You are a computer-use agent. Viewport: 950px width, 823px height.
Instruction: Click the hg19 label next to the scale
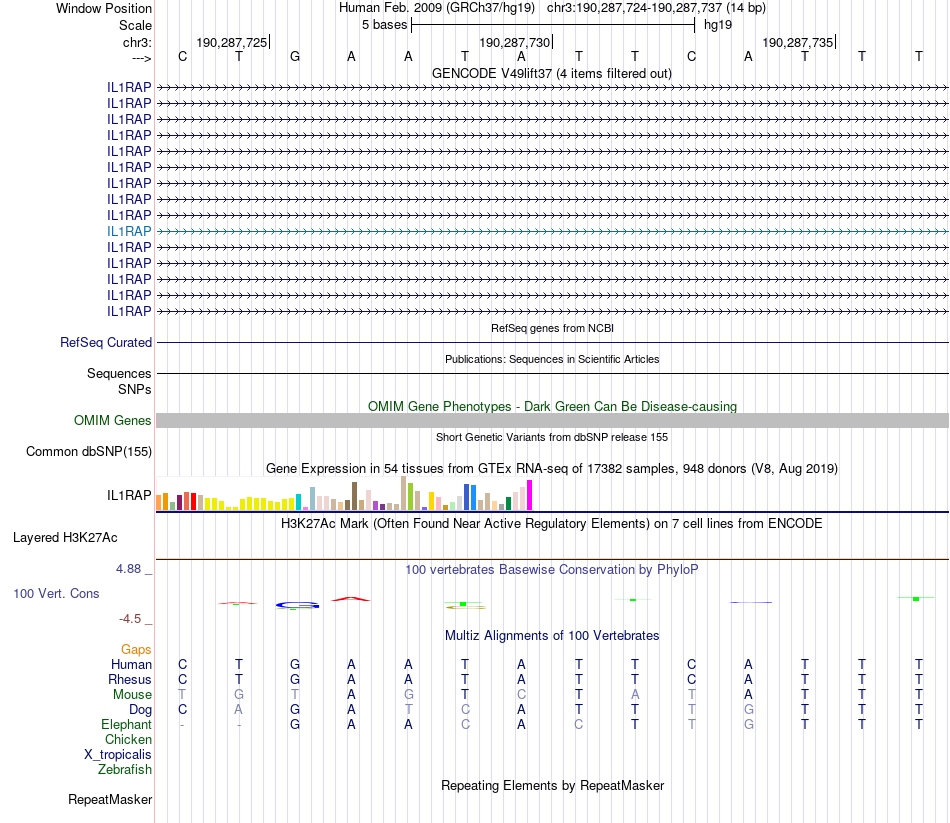[x=718, y=25]
